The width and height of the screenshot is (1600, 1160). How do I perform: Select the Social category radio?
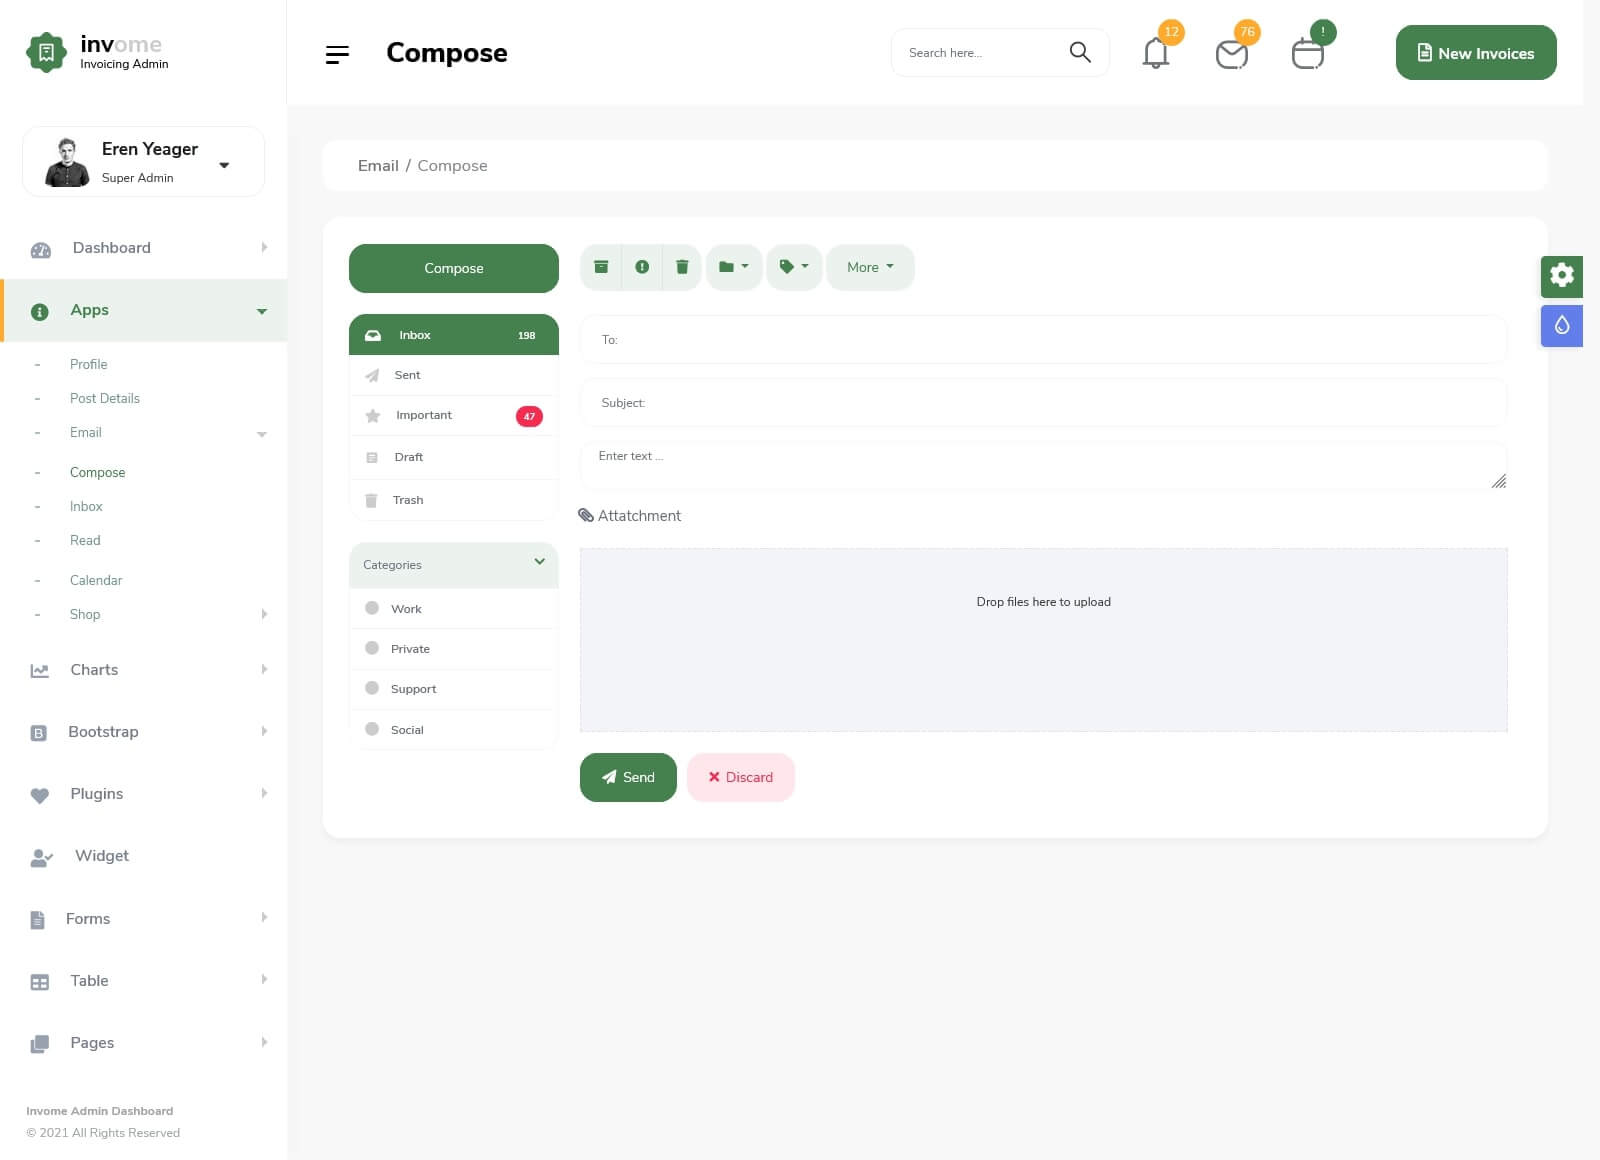(x=372, y=729)
